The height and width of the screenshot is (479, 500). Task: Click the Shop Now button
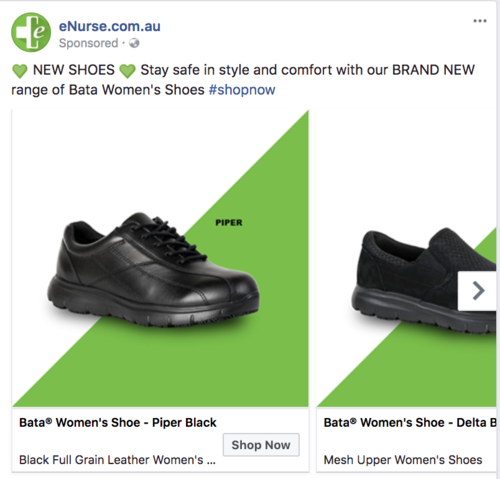coord(261,445)
